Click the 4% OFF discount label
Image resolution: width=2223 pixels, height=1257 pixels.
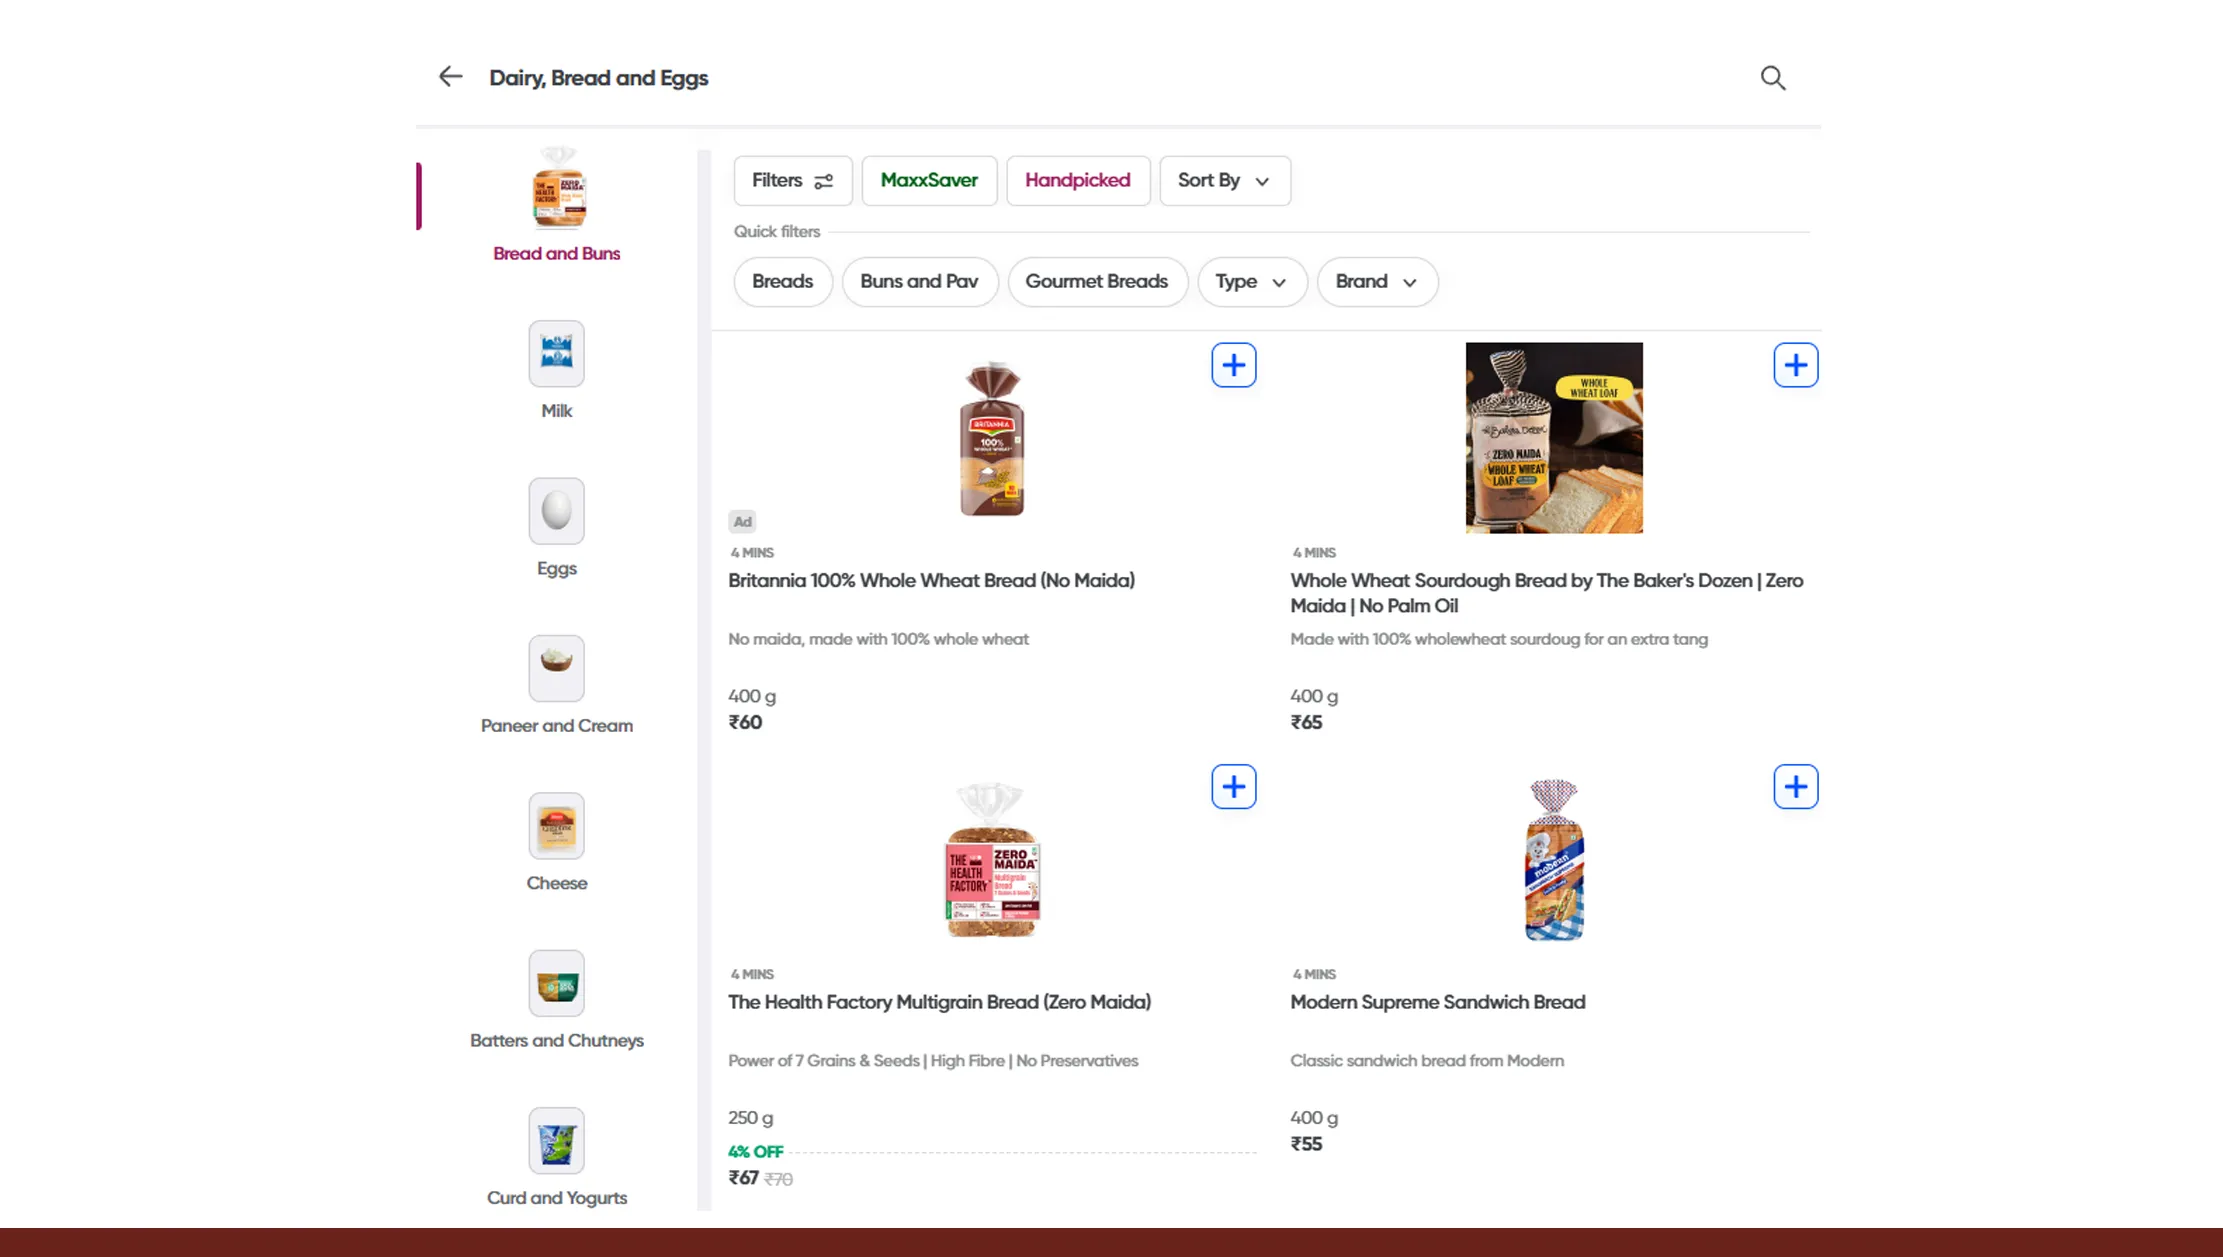(x=755, y=1151)
